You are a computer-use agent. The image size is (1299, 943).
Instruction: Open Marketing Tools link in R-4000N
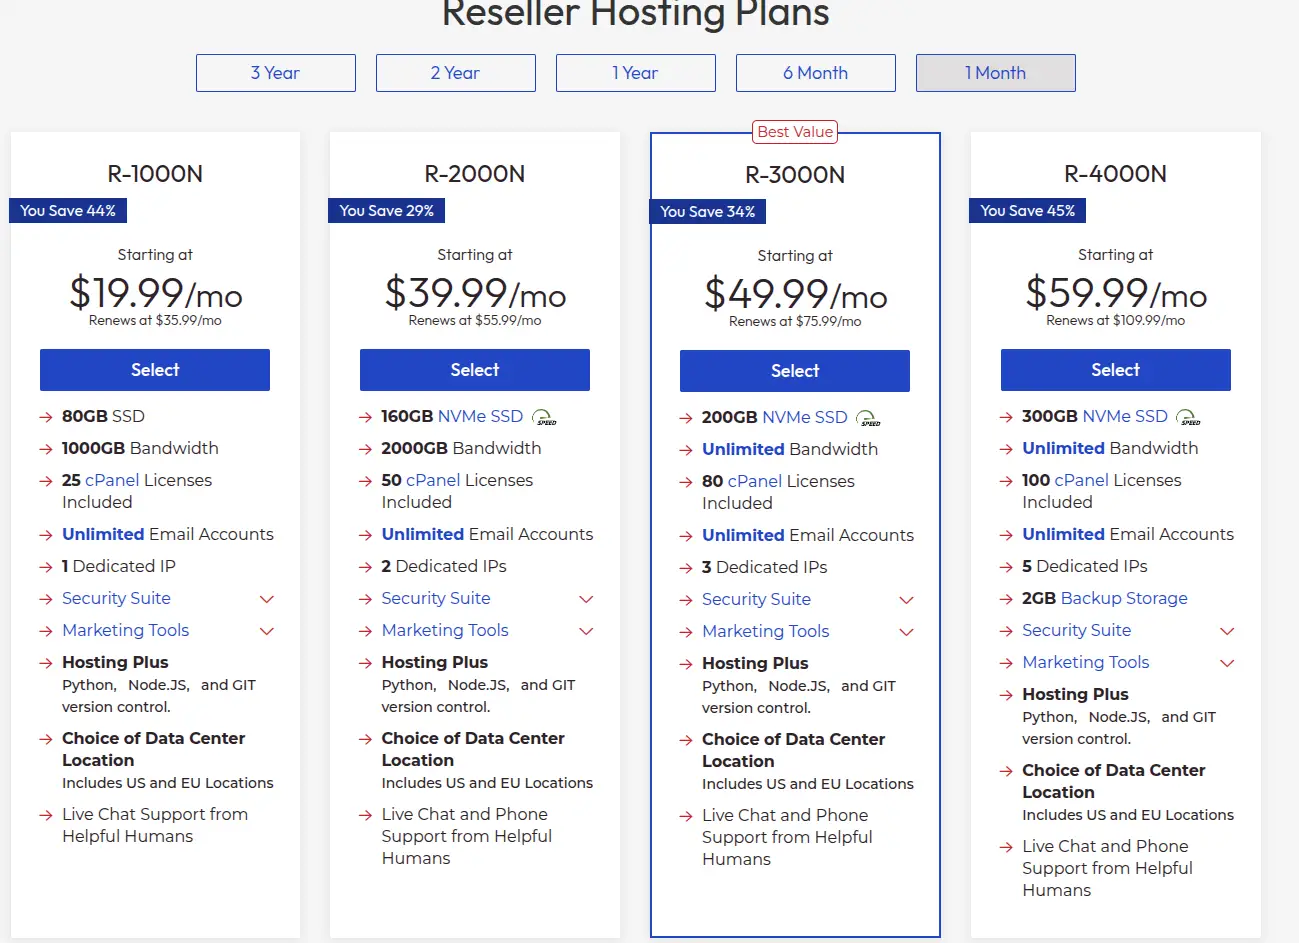(1085, 662)
